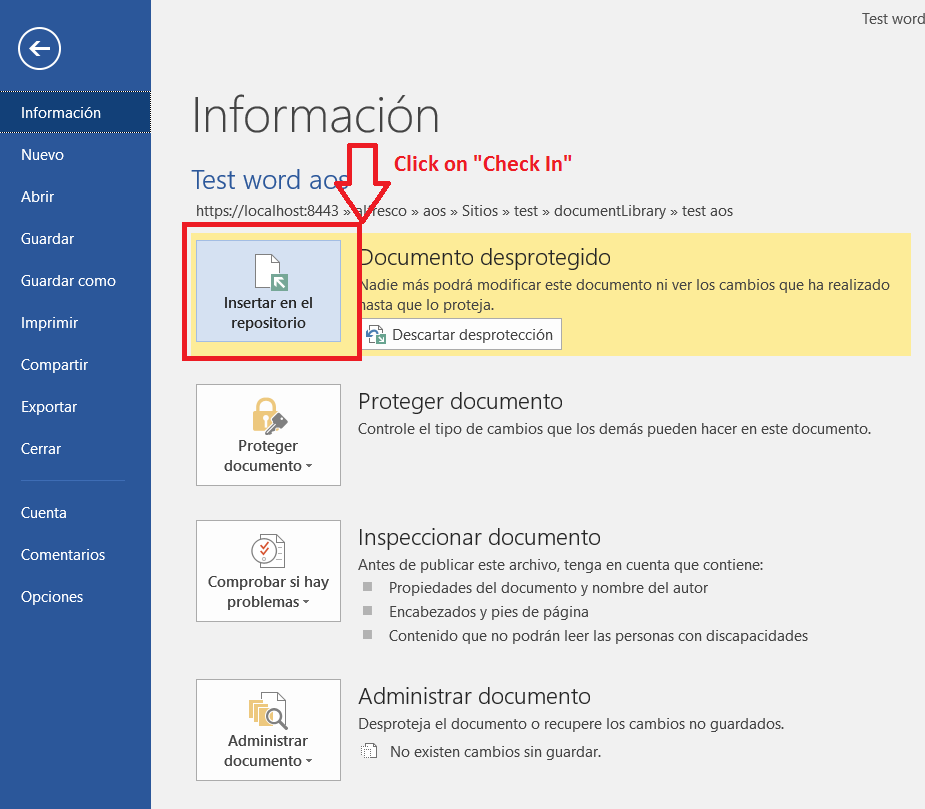
Task: Expand the Administrar documento dropdown arrow
Action: coord(309,762)
